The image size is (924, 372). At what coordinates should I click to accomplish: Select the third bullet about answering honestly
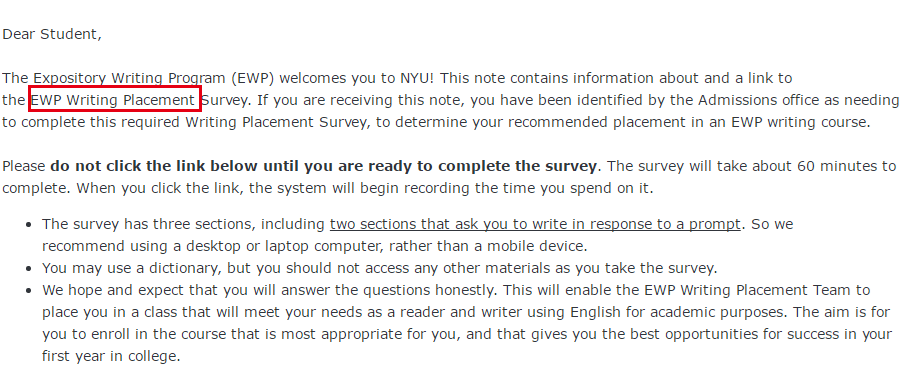tap(466, 323)
